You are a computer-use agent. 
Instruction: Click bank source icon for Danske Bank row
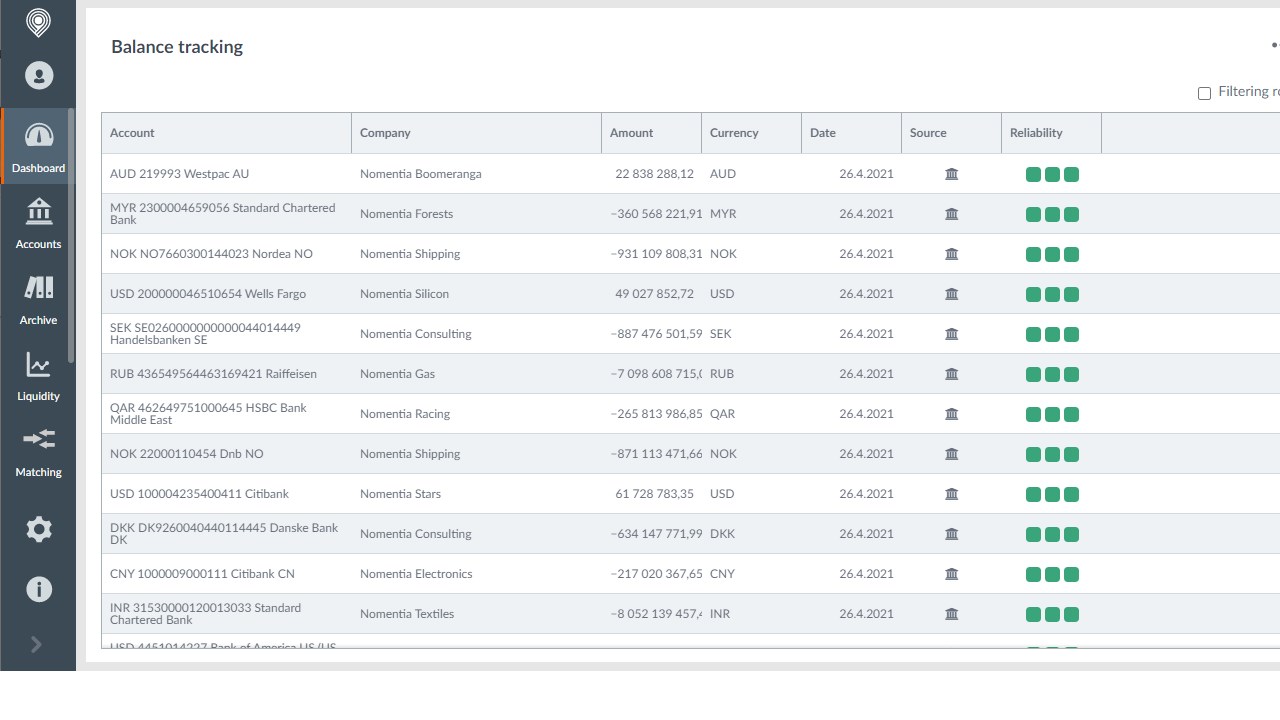tap(952, 534)
